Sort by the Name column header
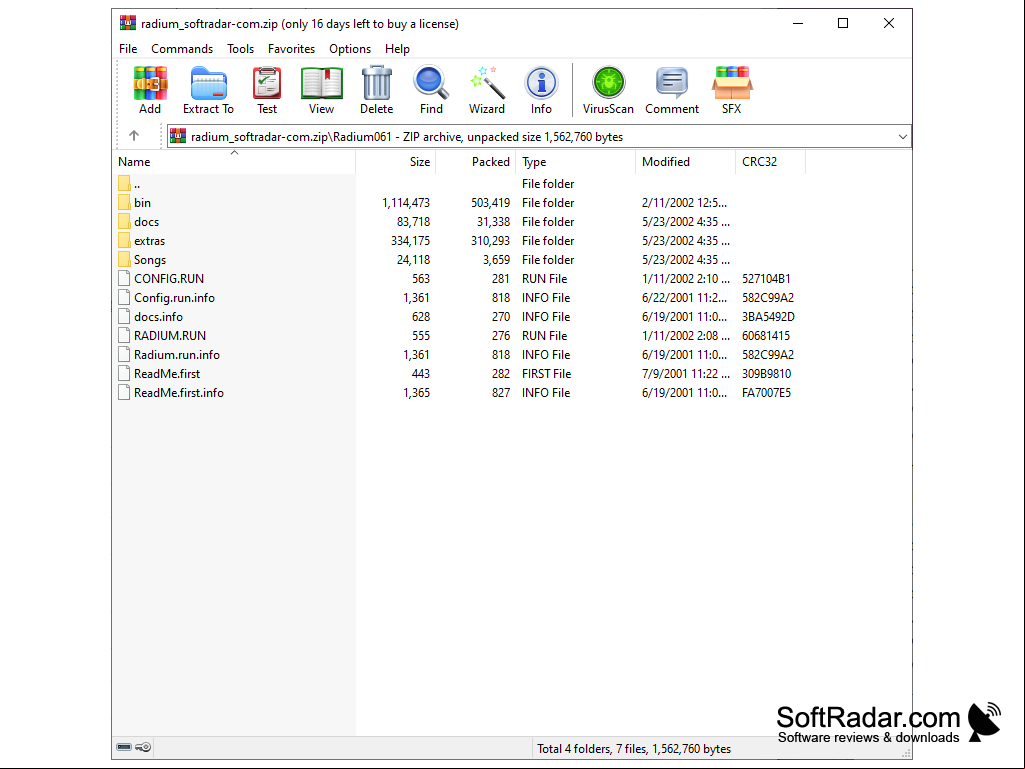The image size is (1025, 769). pyautogui.click(x=234, y=162)
